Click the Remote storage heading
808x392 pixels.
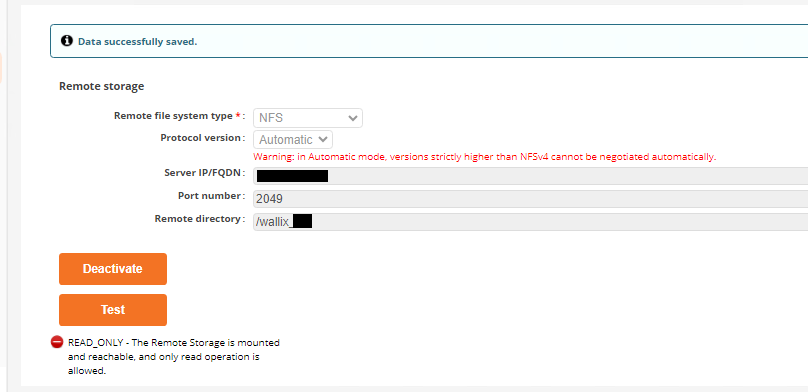pos(102,87)
